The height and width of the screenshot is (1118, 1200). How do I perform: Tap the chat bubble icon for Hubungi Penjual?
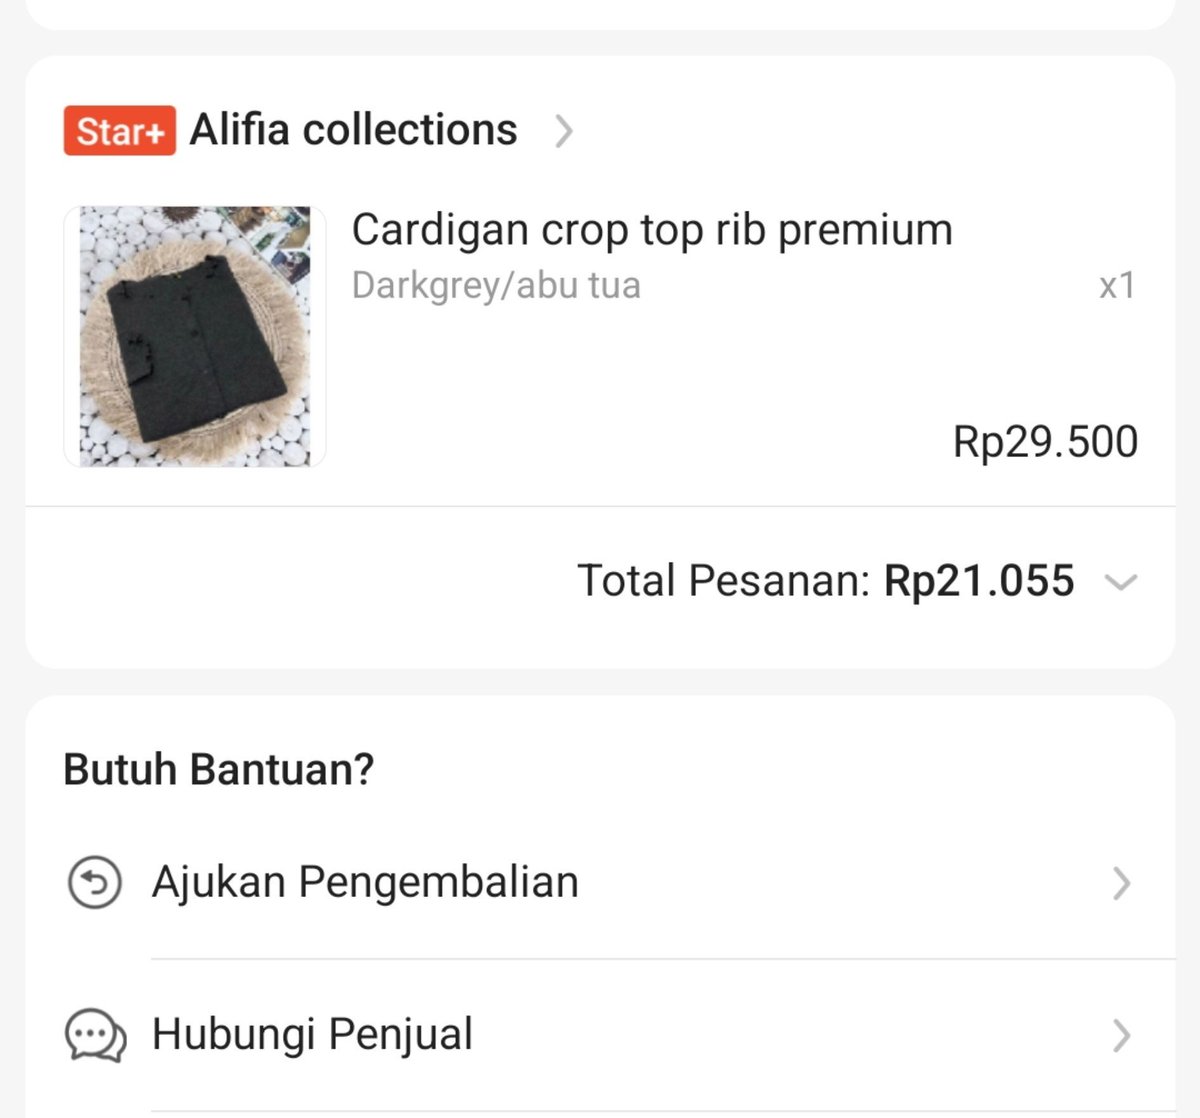pyautogui.click(x=96, y=1035)
